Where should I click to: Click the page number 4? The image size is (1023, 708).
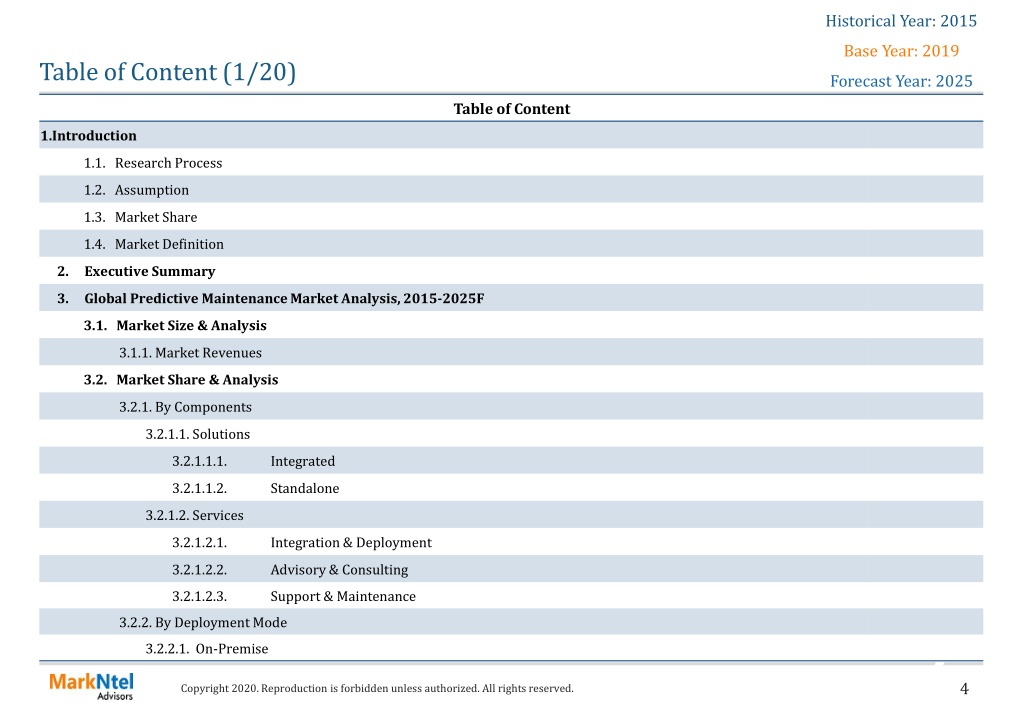964,688
